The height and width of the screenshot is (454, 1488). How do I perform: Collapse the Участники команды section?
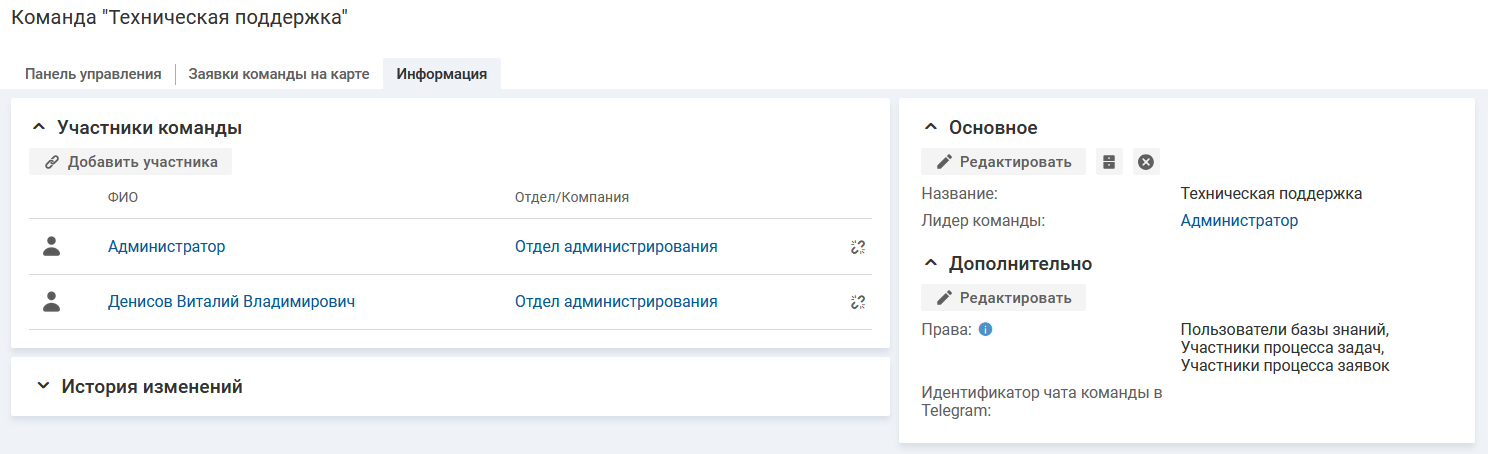click(40, 128)
